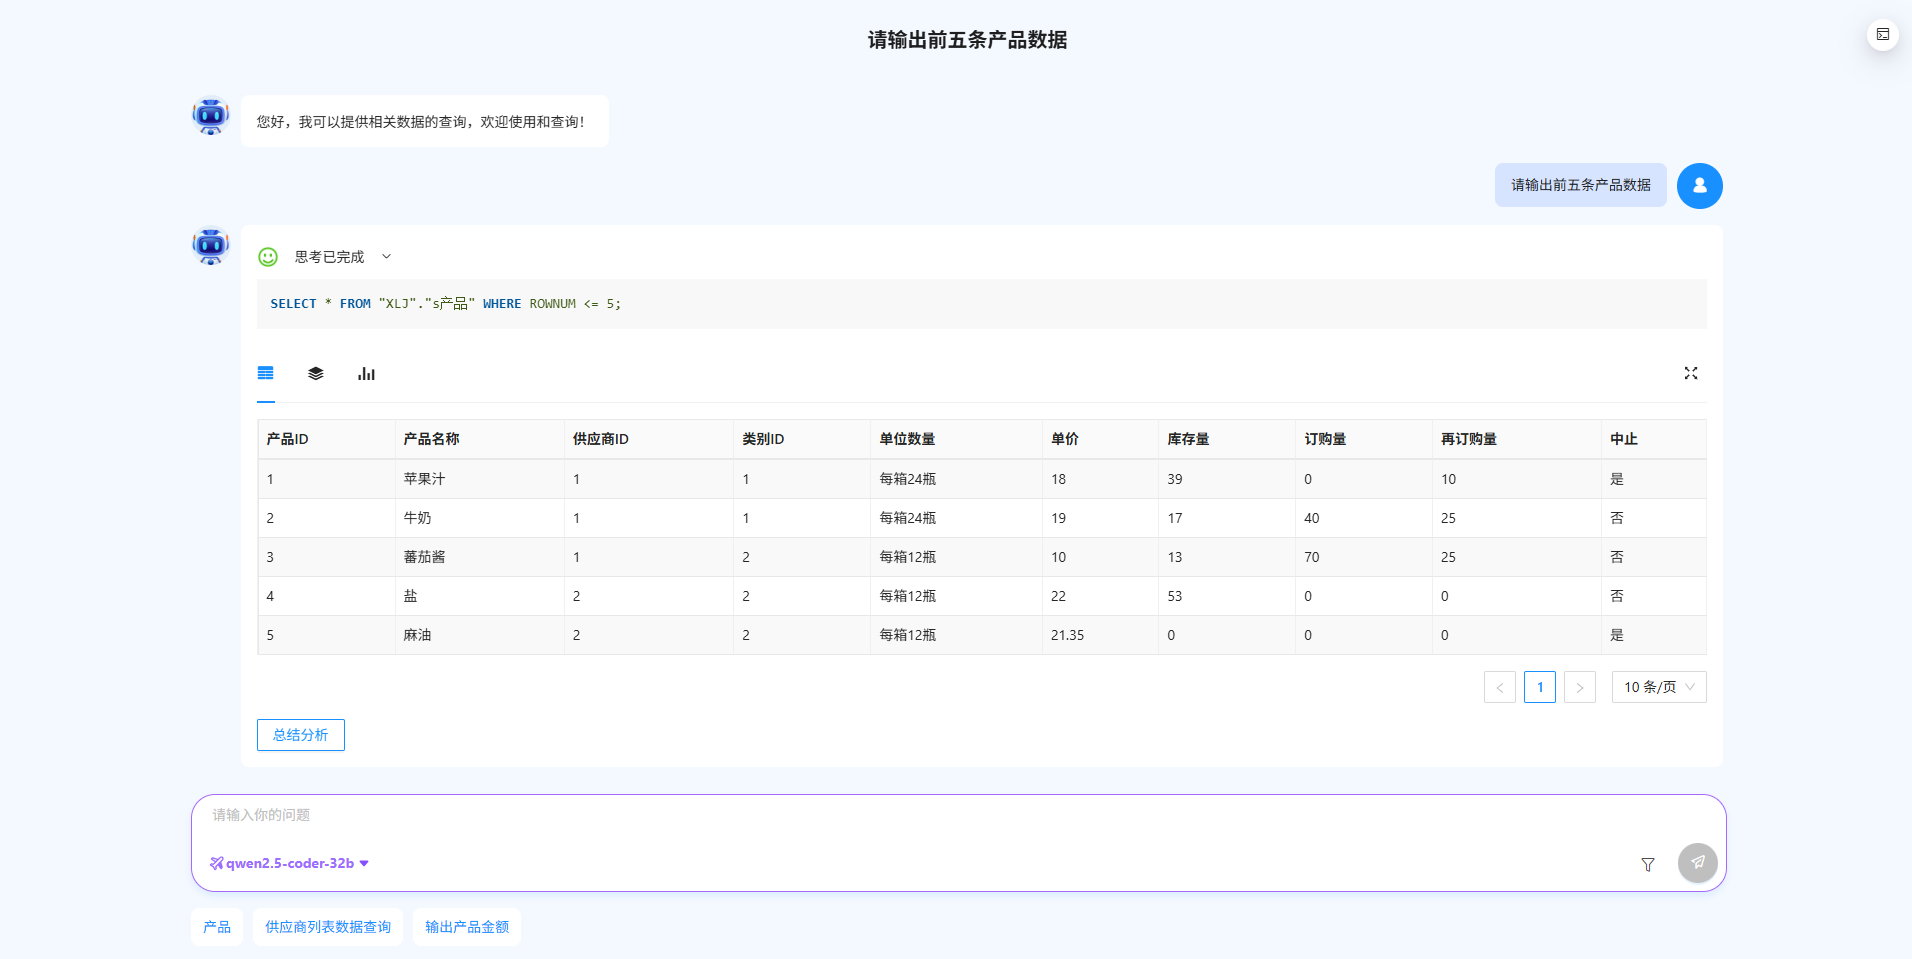Go to pagination page 1

point(1539,687)
